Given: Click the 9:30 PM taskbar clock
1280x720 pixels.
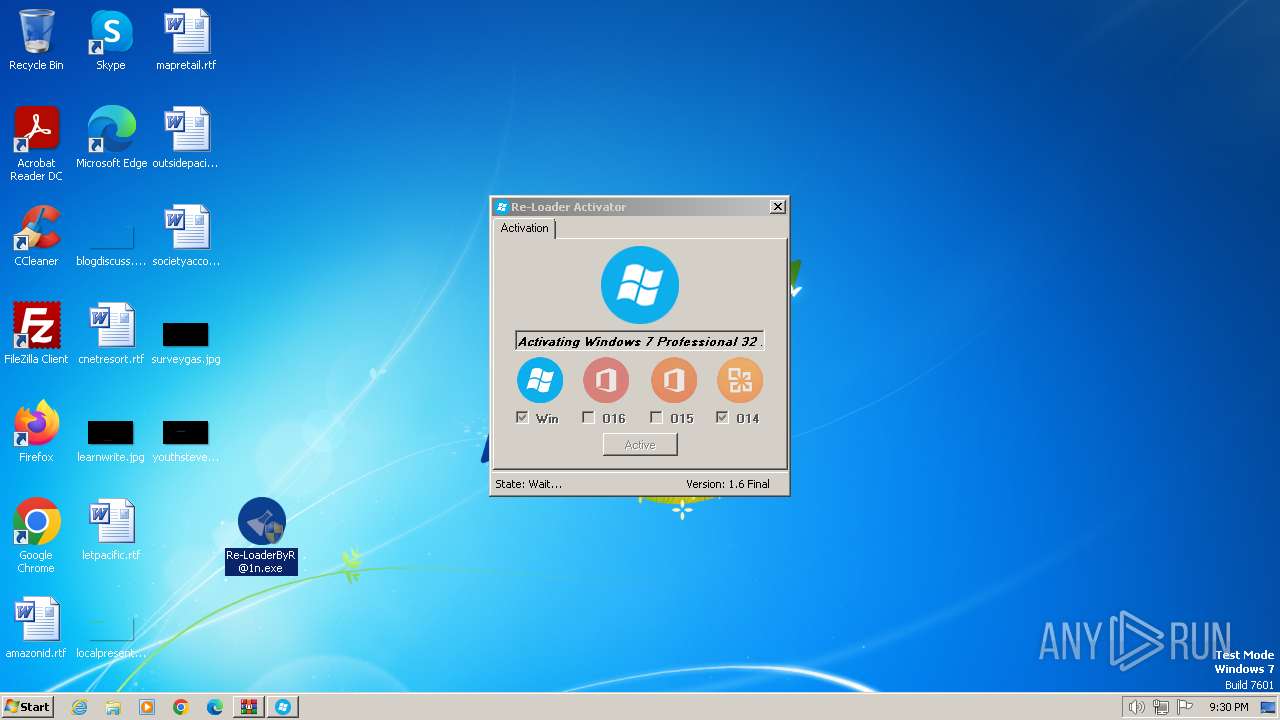Looking at the screenshot, I should [x=1228, y=707].
